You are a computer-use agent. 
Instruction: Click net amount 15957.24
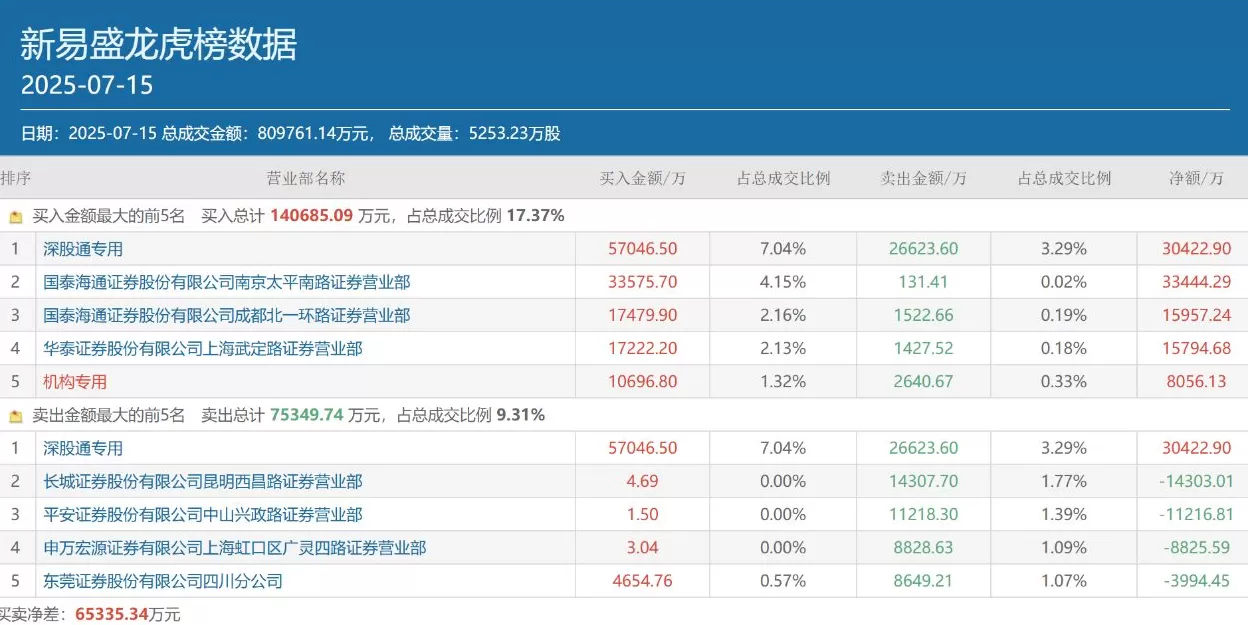point(1197,315)
